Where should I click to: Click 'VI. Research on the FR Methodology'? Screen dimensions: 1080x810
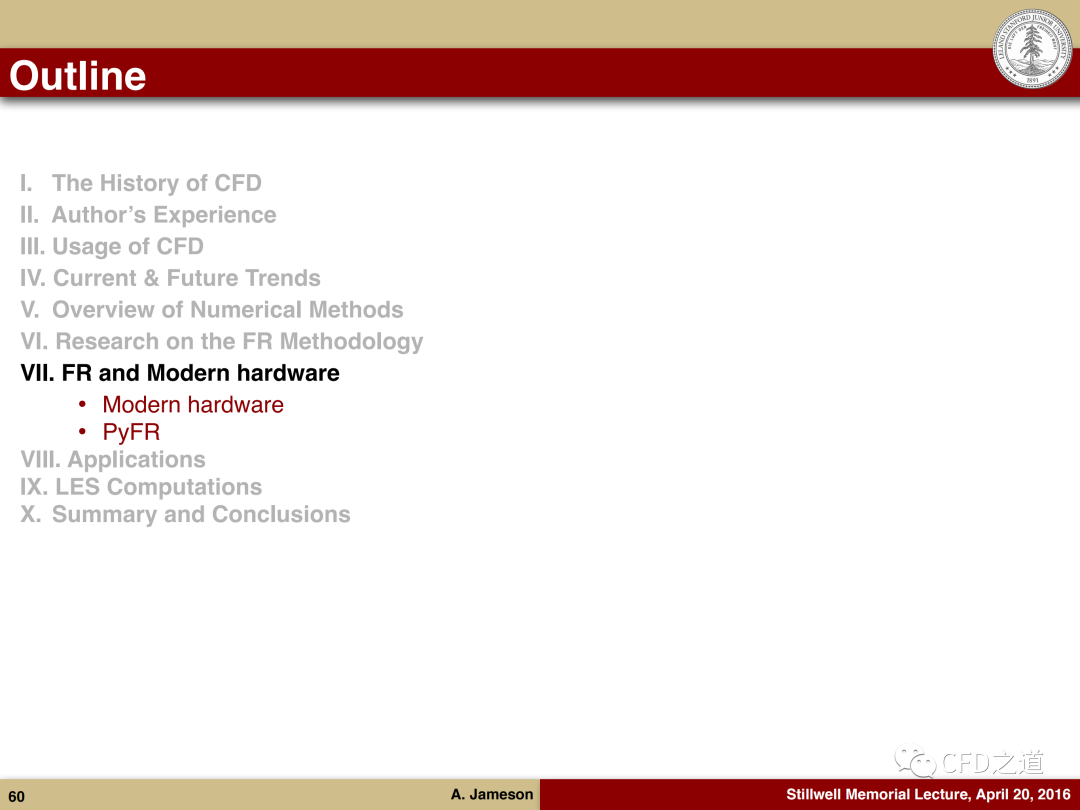point(222,342)
